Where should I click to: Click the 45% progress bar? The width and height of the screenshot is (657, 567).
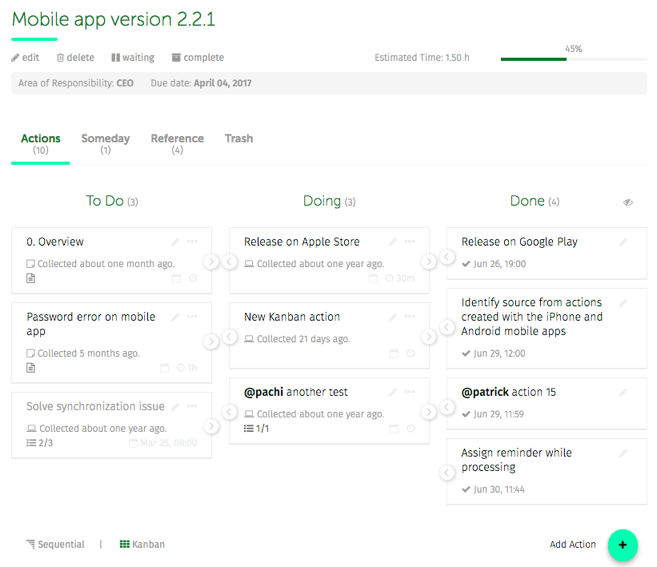574,59
